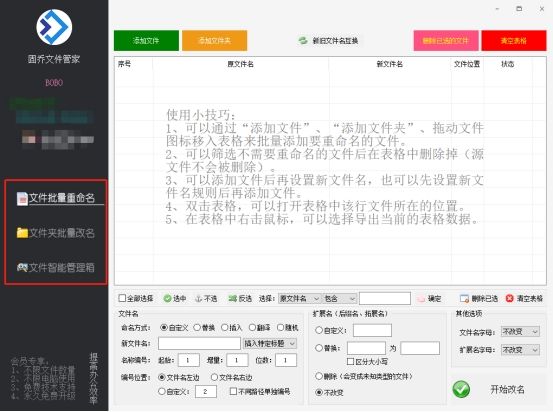Viewport: 553px width, 412px height.
Task: Select the 替换 naming mode radio
Action: 197,328
